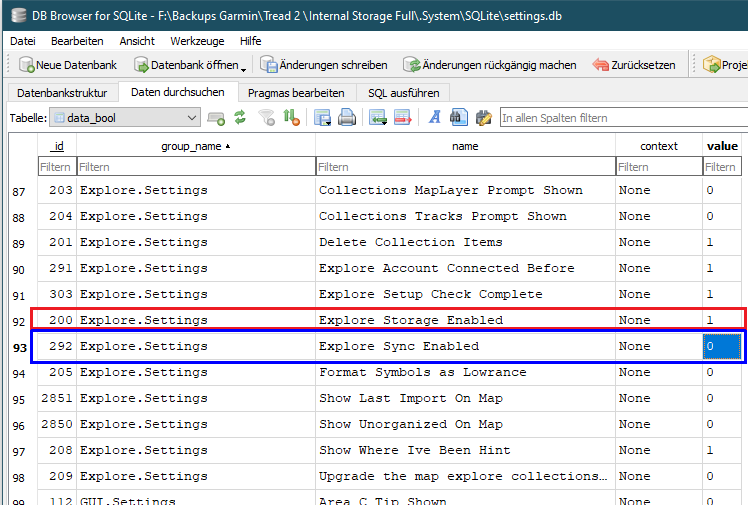Click the group_name cell in the _id 203 row
This screenshot has height=511, width=748.
point(196,190)
